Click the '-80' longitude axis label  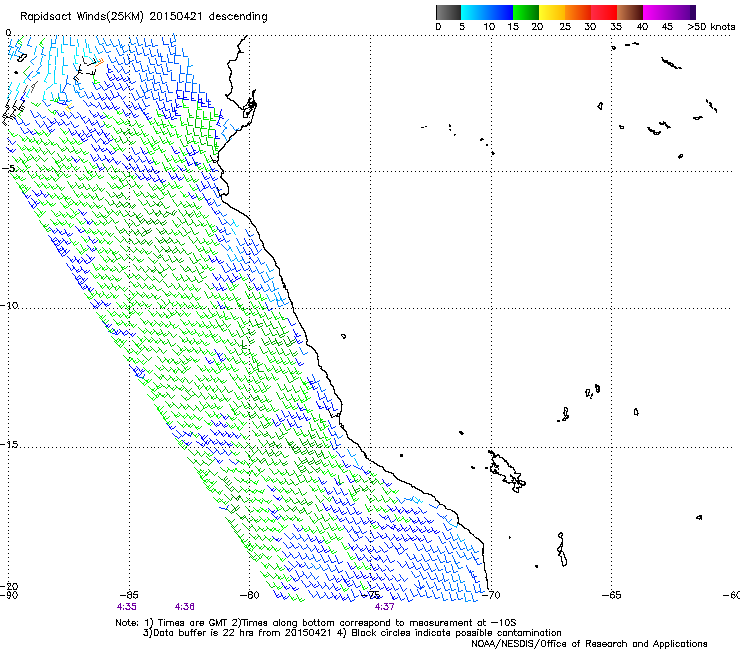coord(250,595)
